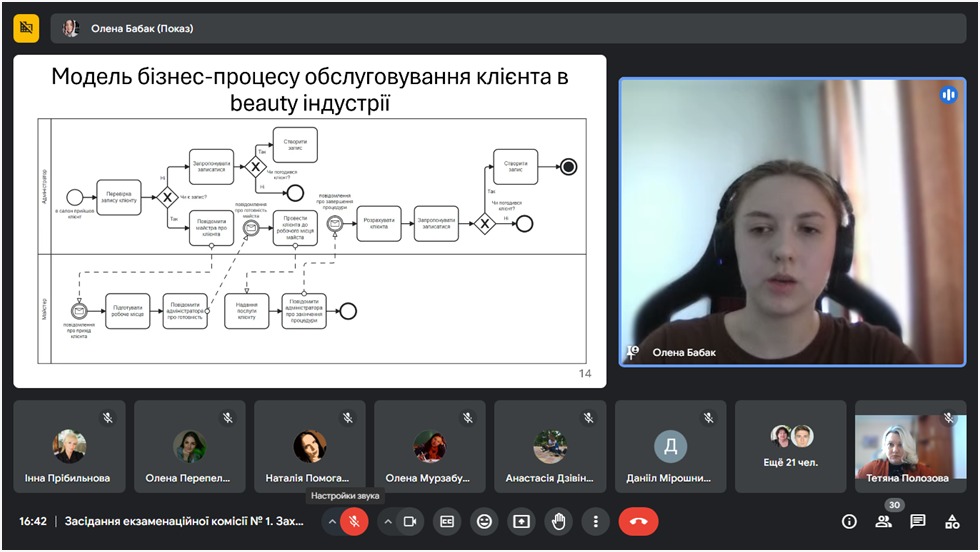Leave the call with the red hang-up button
The image size is (980, 552).
pos(638,521)
